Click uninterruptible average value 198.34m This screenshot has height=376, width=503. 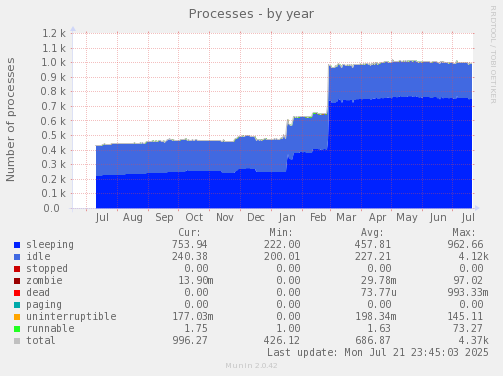[x=376, y=317]
